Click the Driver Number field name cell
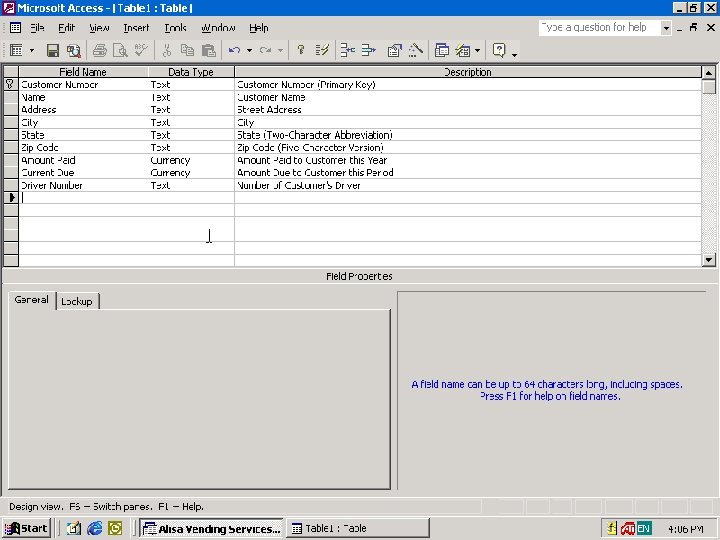The height and width of the screenshot is (540, 720). pyautogui.click(x=83, y=186)
